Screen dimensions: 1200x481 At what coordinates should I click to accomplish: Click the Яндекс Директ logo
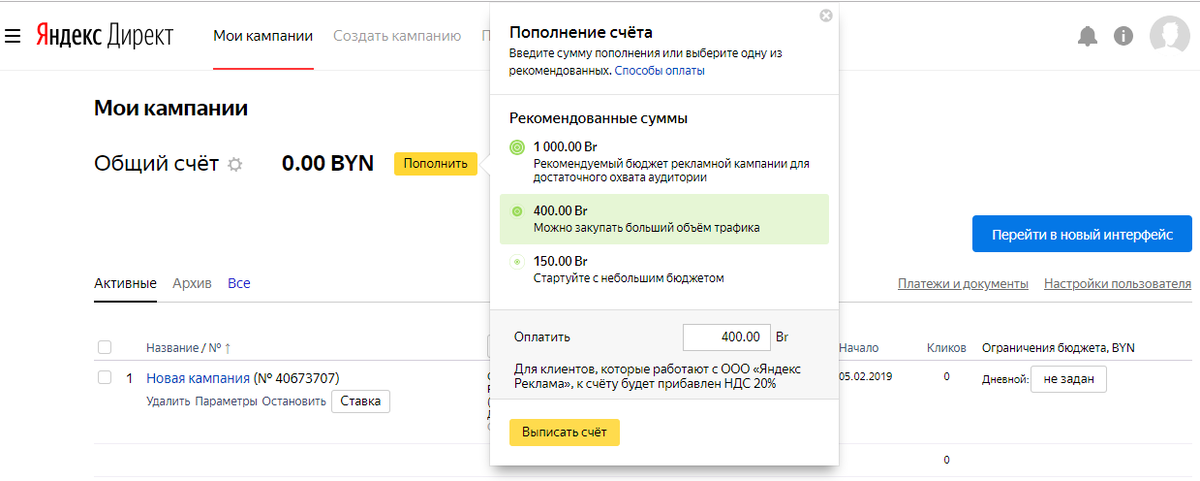coord(104,36)
